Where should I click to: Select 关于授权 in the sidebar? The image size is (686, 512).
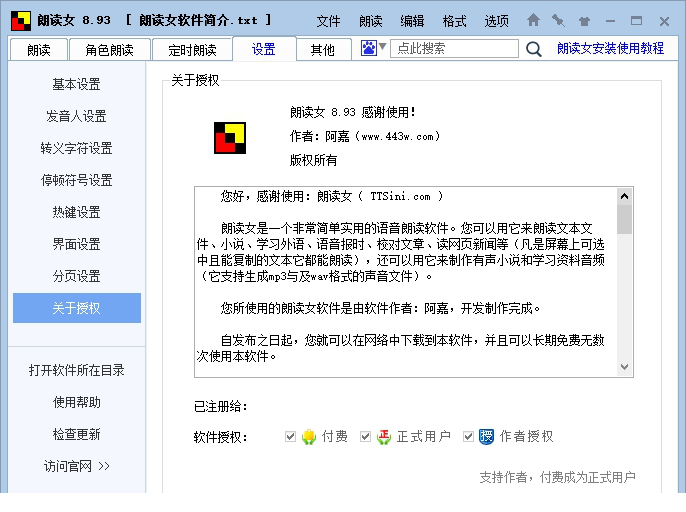pyautogui.click(x=77, y=308)
